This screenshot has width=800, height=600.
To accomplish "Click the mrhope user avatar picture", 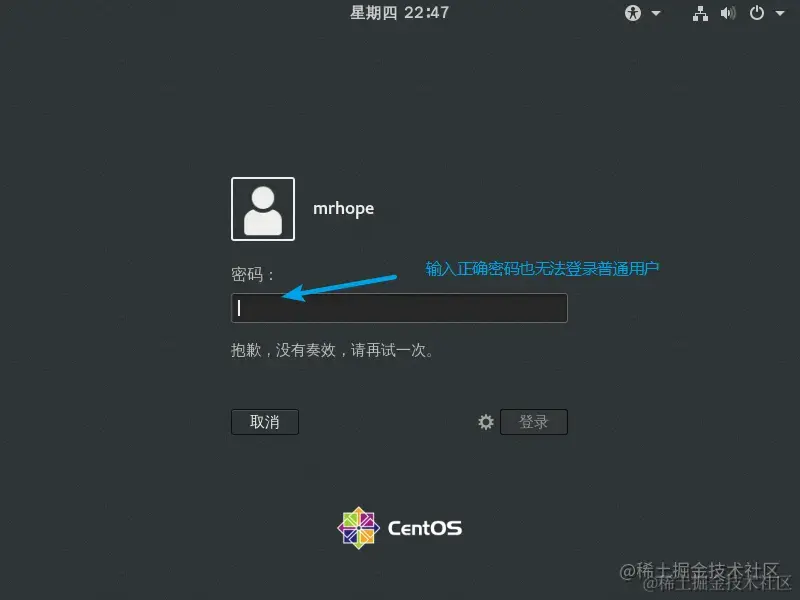I will tap(262, 209).
